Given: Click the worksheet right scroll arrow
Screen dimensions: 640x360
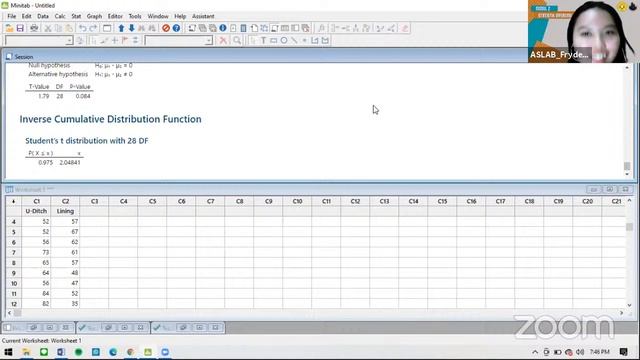Looking at the screenshot, I should pyautogui.click(x=622, y=313).
